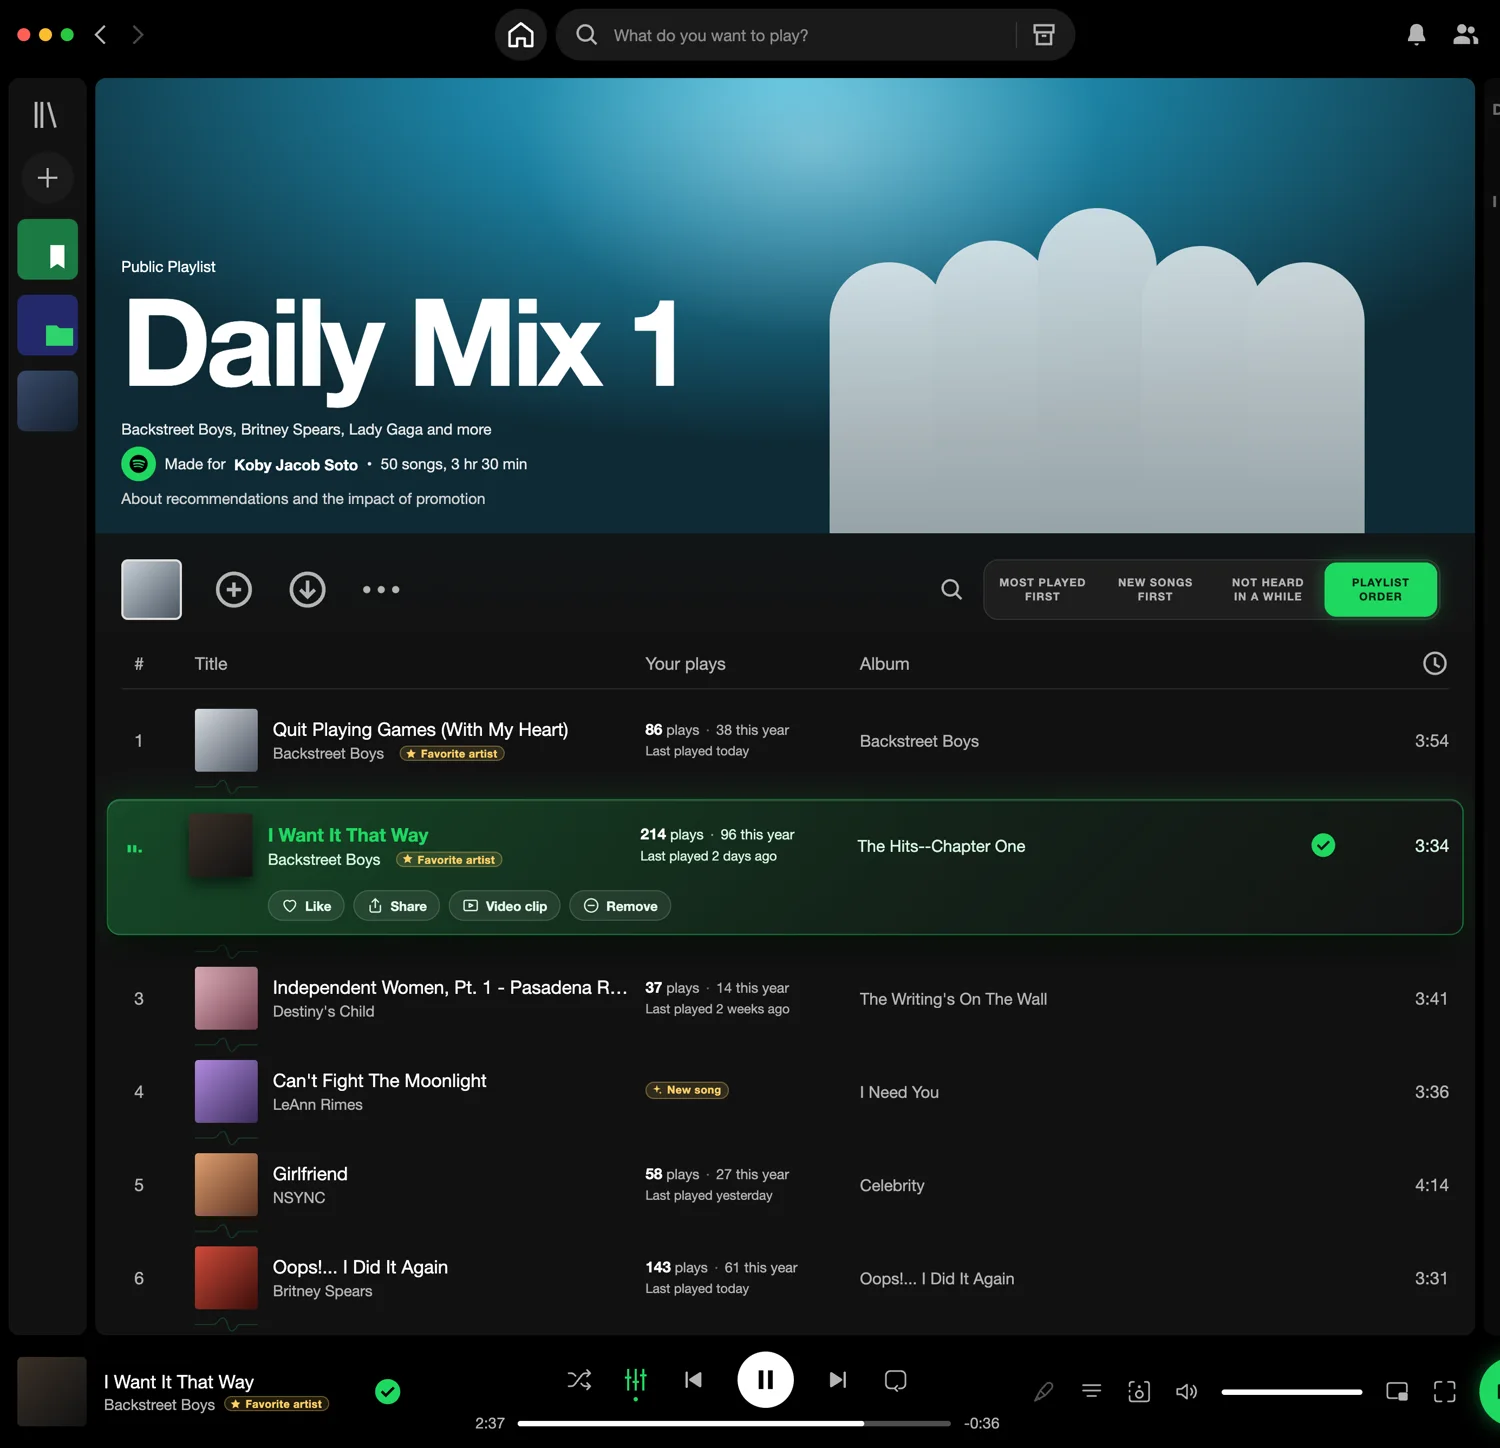
Task: Go to the previous track
Action: pos(693,1380)
